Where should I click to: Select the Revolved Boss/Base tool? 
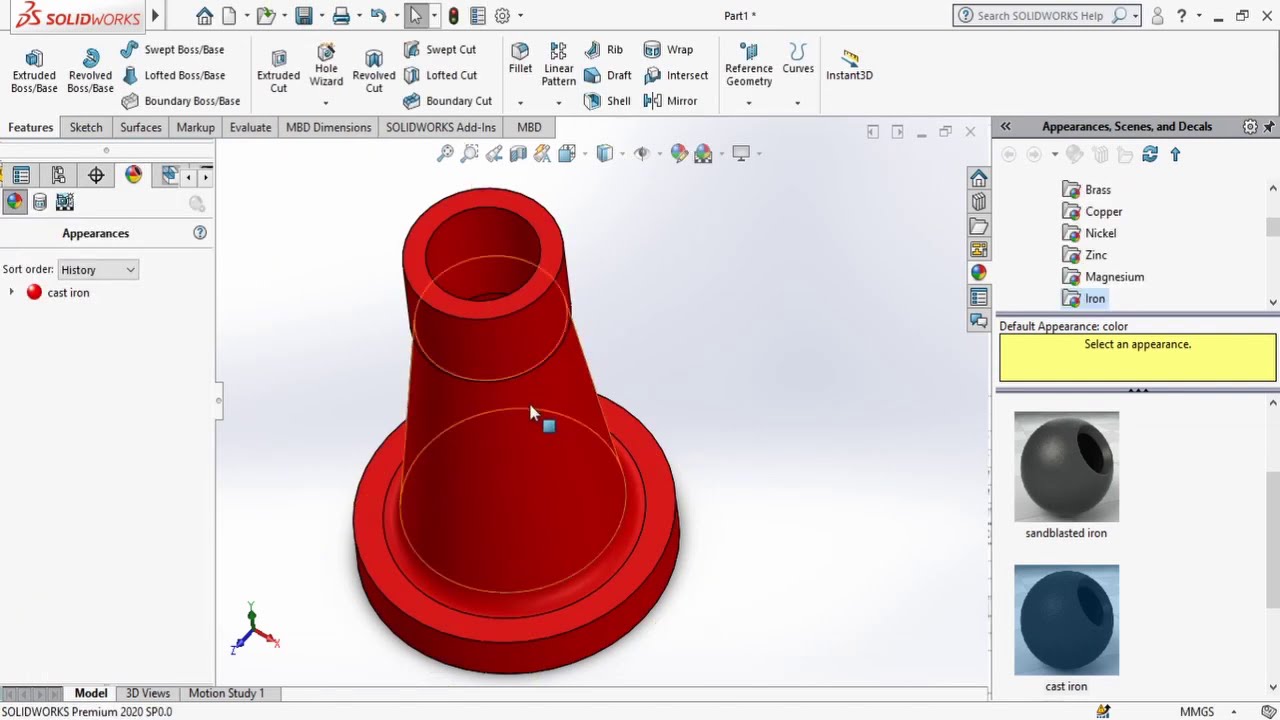click(90, 70)
